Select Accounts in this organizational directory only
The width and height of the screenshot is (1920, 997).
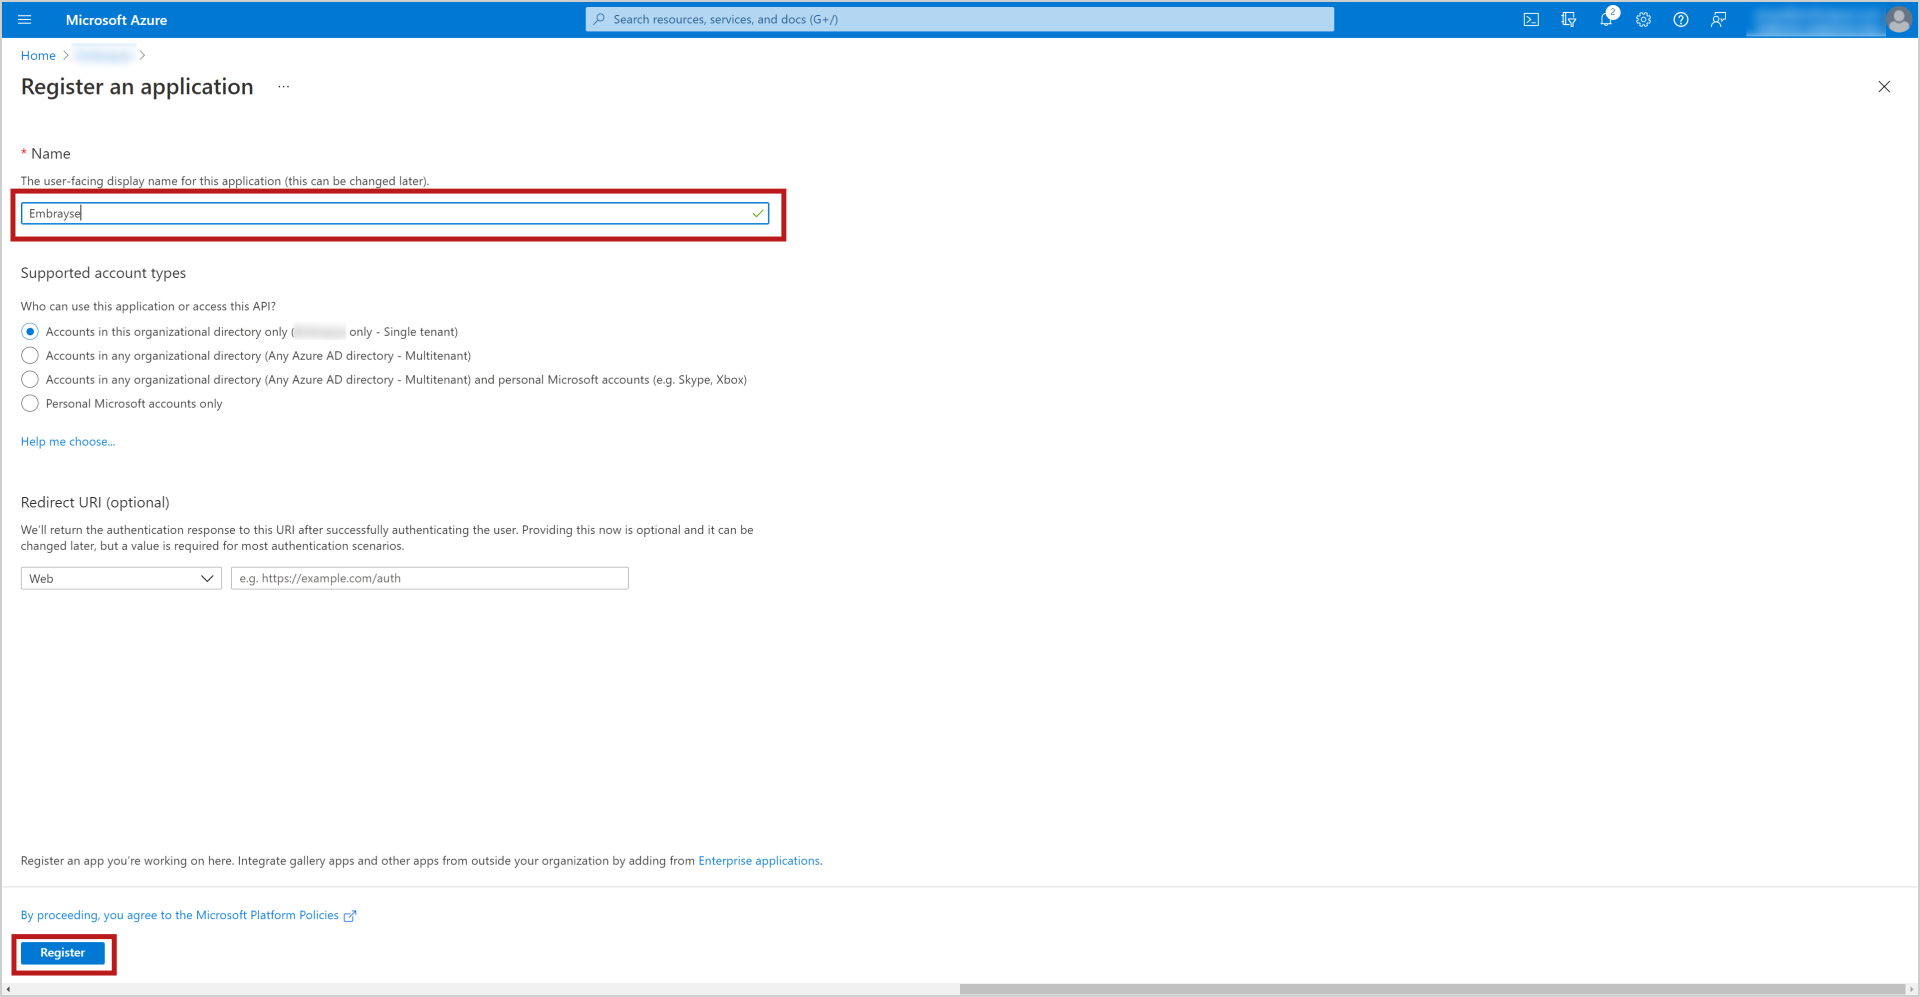(x=30, y=332)
